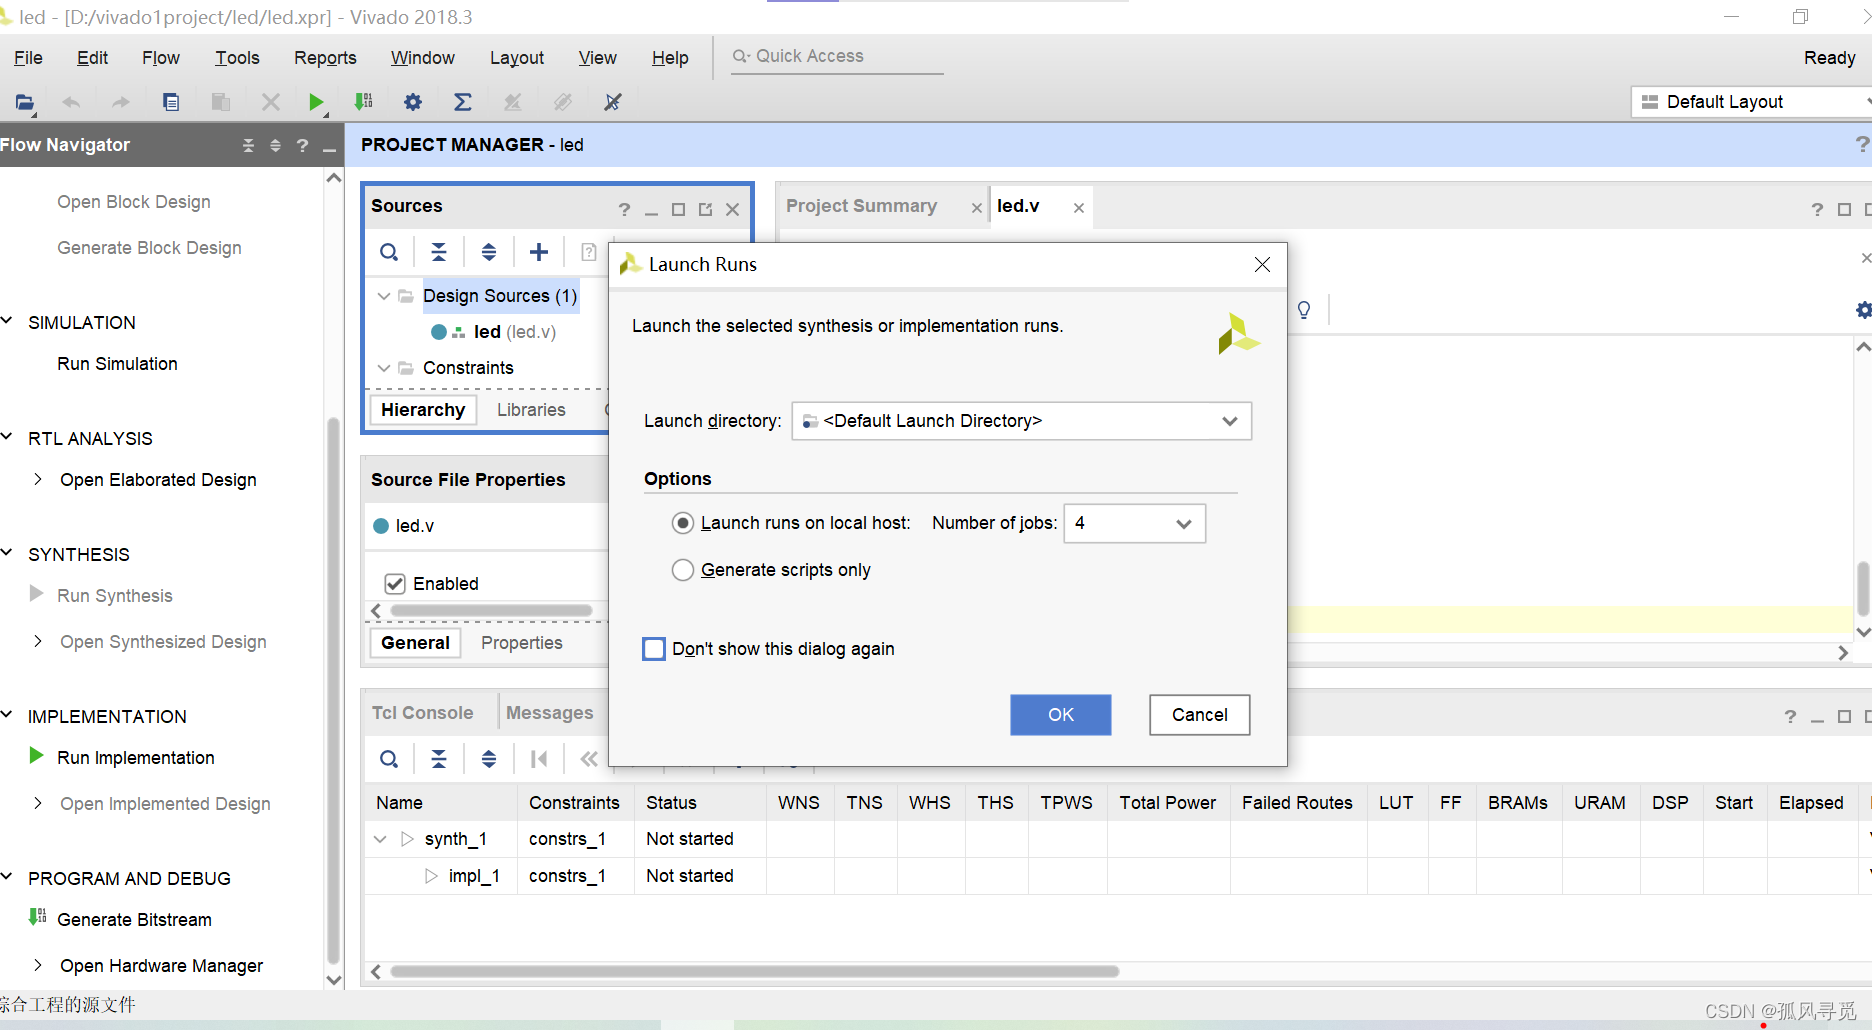Add sources with the plus icon

click(539, 252)
